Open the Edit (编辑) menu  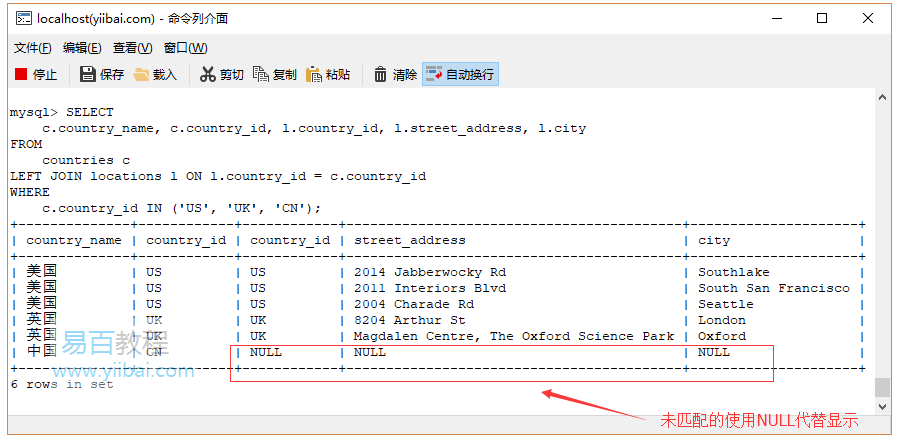click(82, 48)
